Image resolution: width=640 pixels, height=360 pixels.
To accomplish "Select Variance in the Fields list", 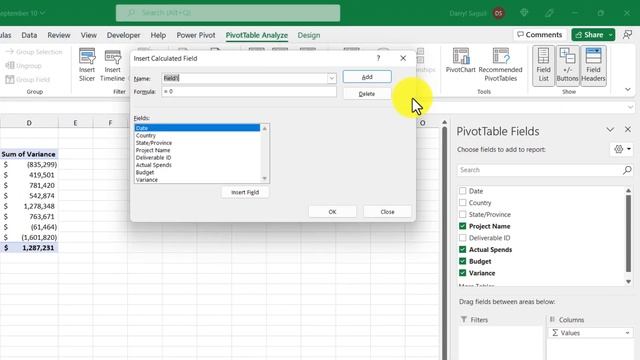I will point(197,180).
